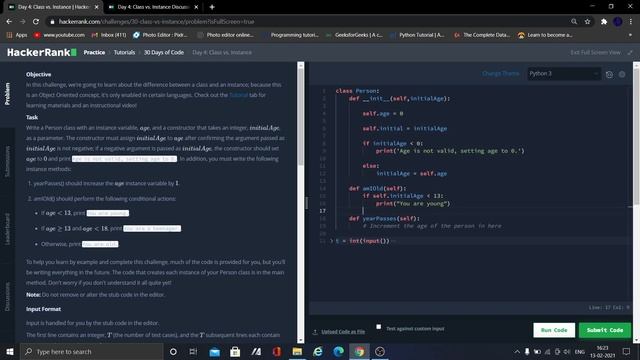Open the Learn to become a bookmark
The height and width of the screenshot is (360, 640).
[x=545, y=35]
